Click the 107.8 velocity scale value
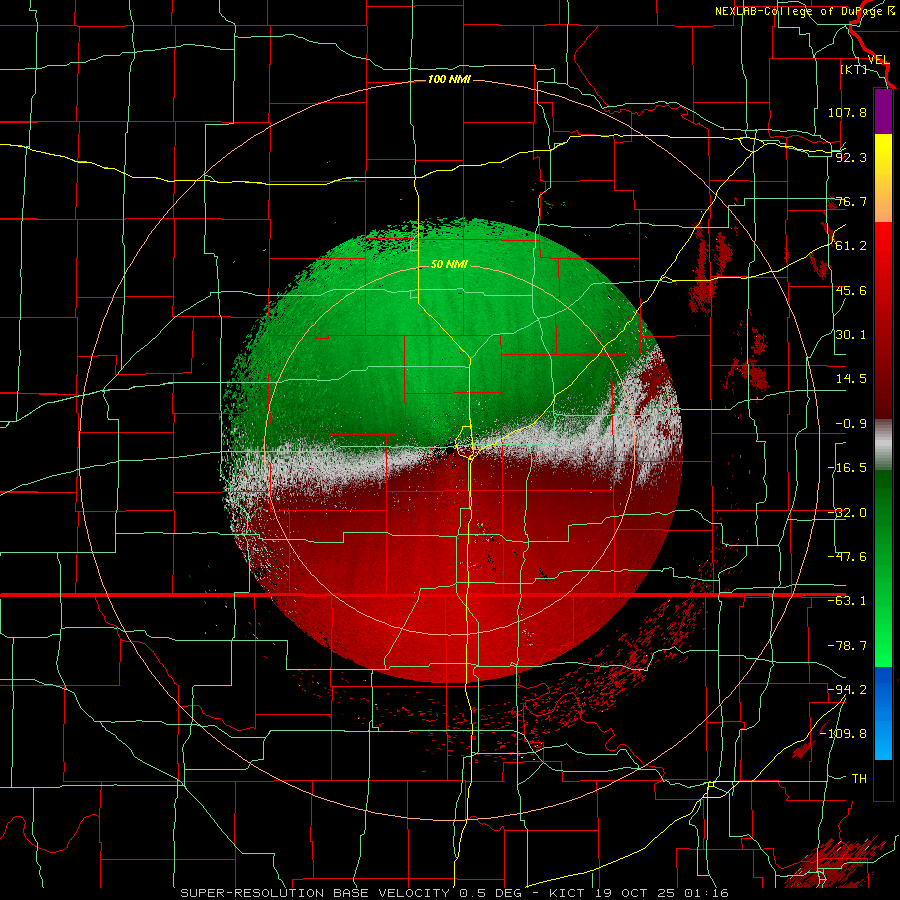 click(x=847, y=112)
